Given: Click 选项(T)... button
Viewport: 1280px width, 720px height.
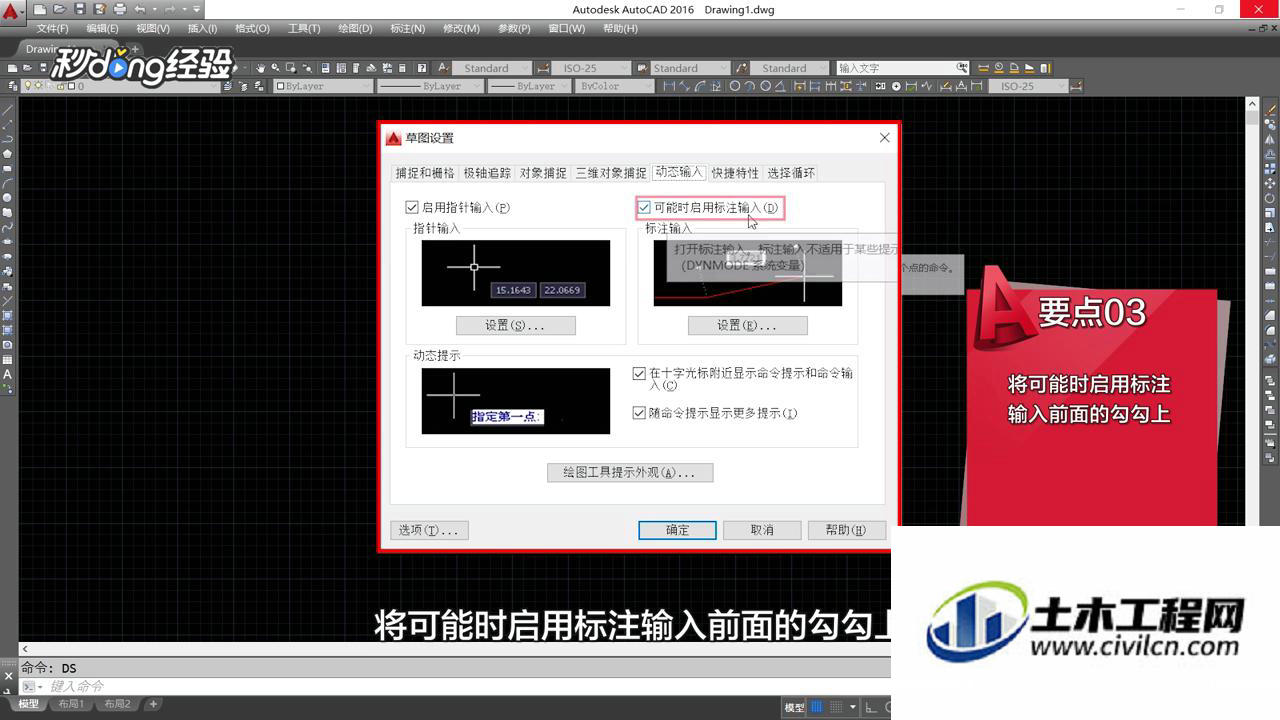Looking at the screenshot, I should [x=429, y=530].
